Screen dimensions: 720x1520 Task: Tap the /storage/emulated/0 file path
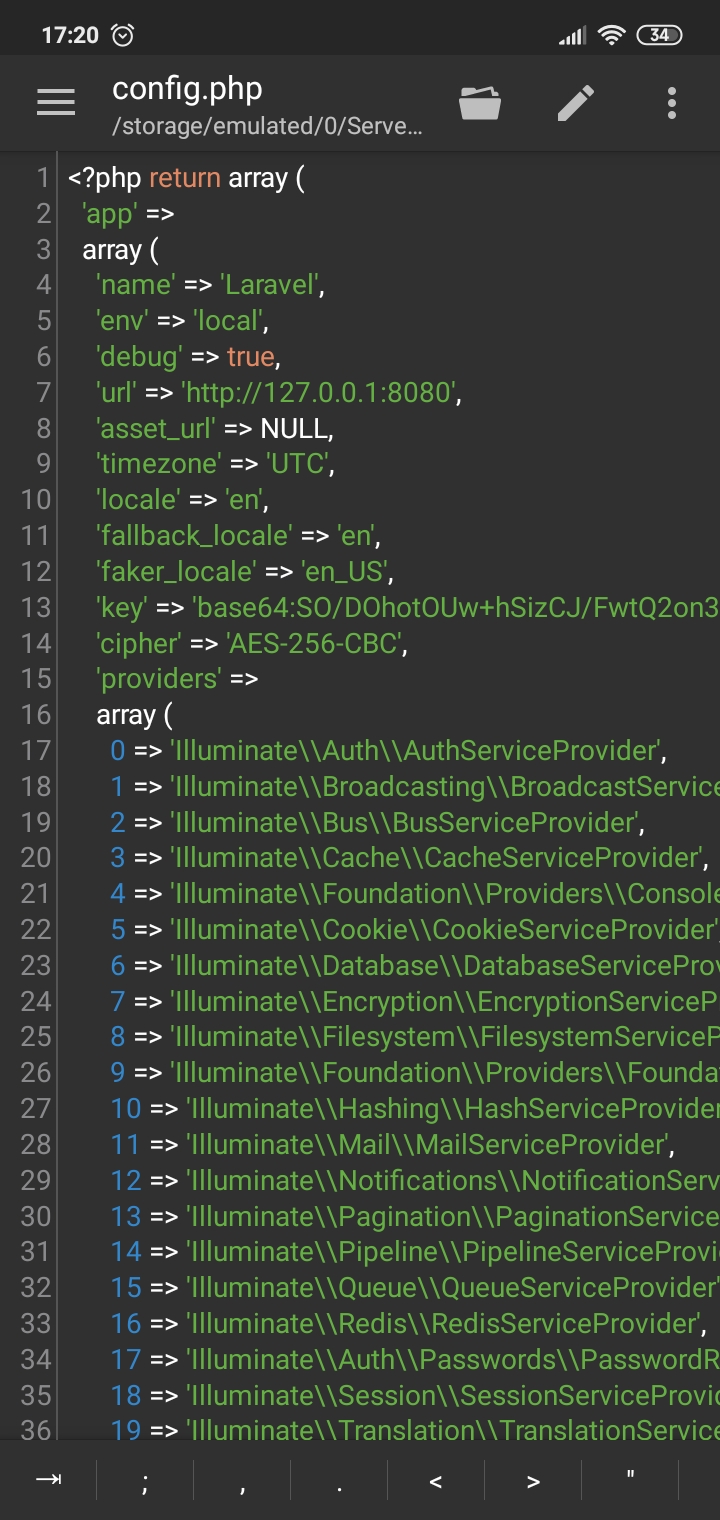(x=267, y=128)
